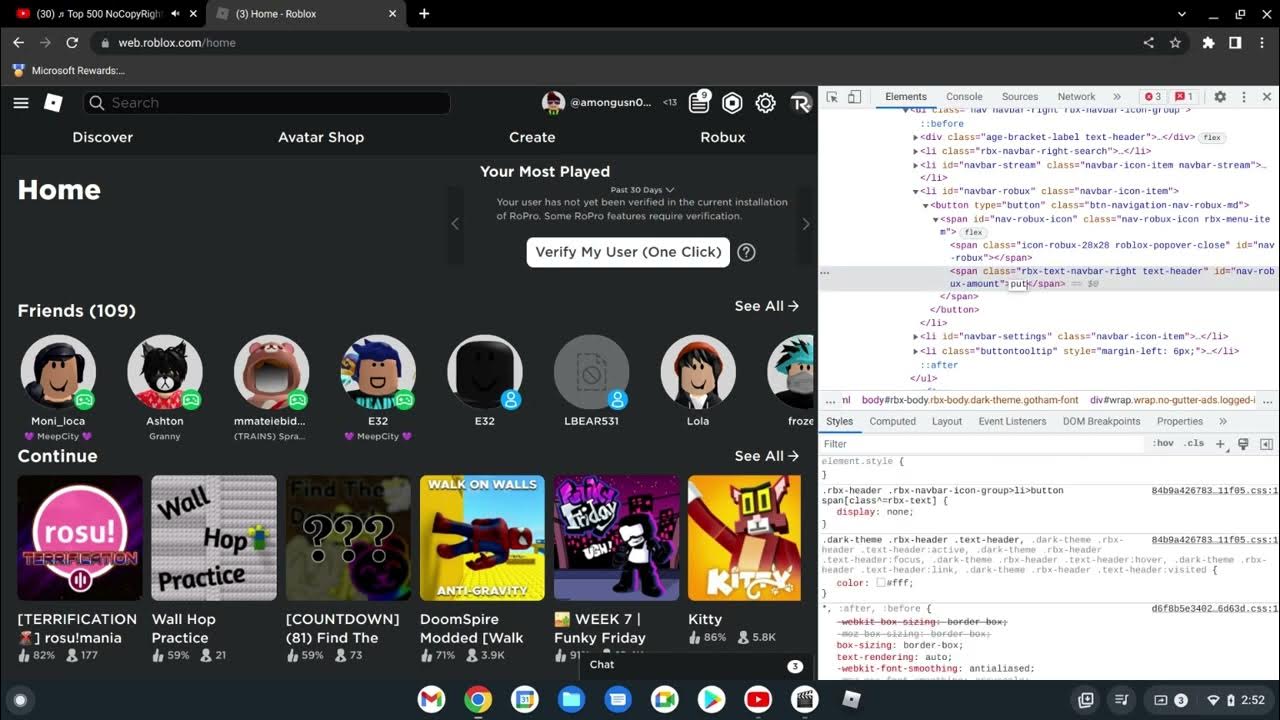Collapse the nav-robux-icon span node
Image resolution: width=1280 pixels, height=720 pixels.
pos(936,219)
